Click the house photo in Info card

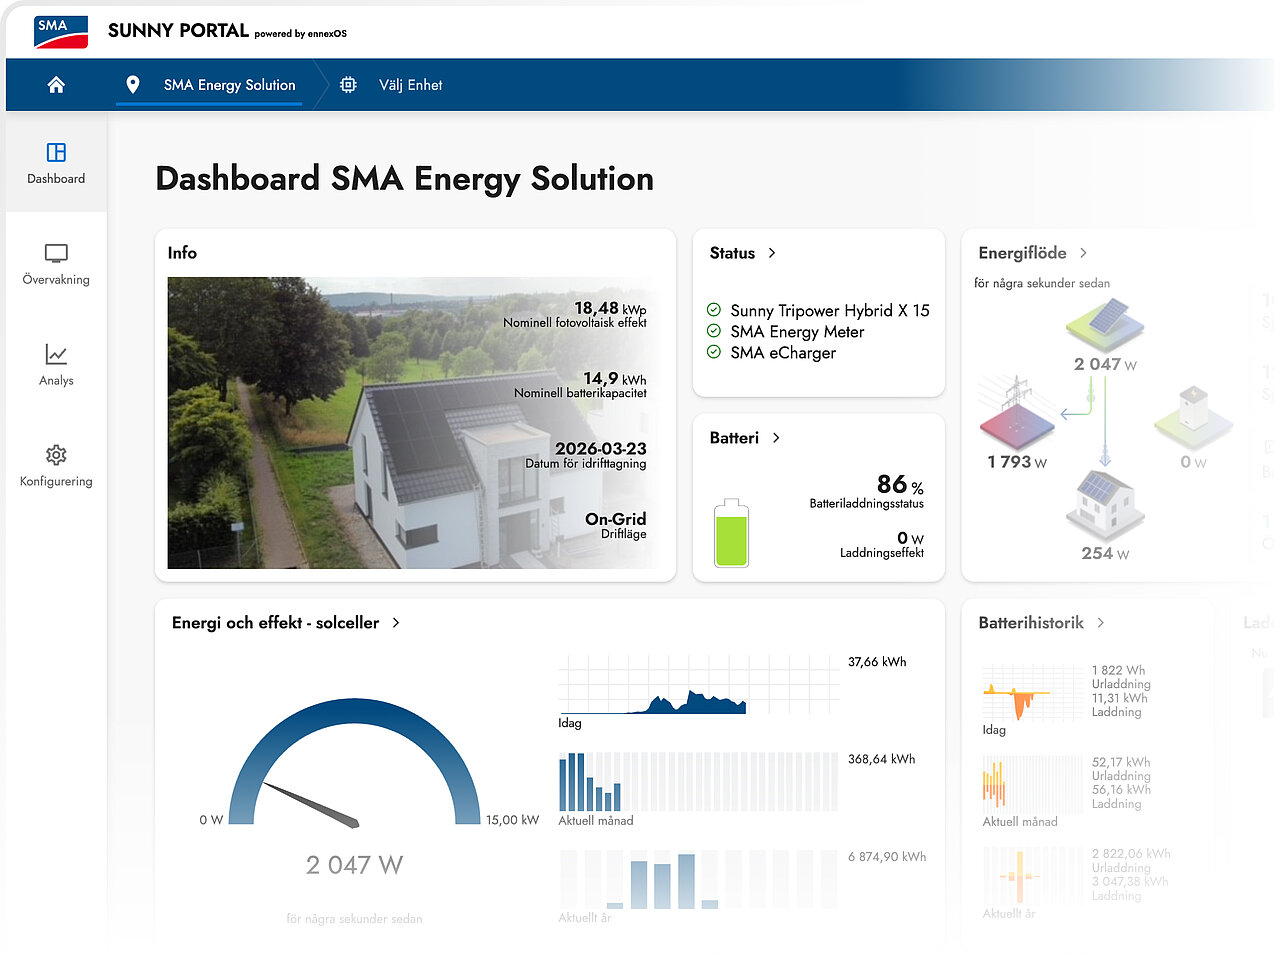click(412, 423)
